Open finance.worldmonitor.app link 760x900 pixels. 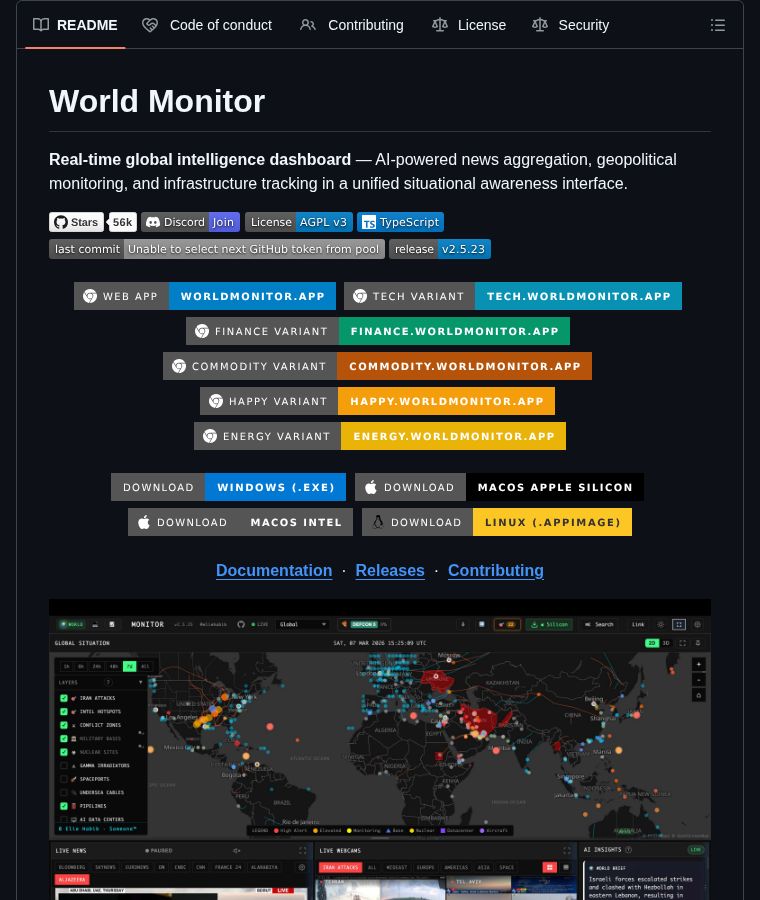pos(378,331)
